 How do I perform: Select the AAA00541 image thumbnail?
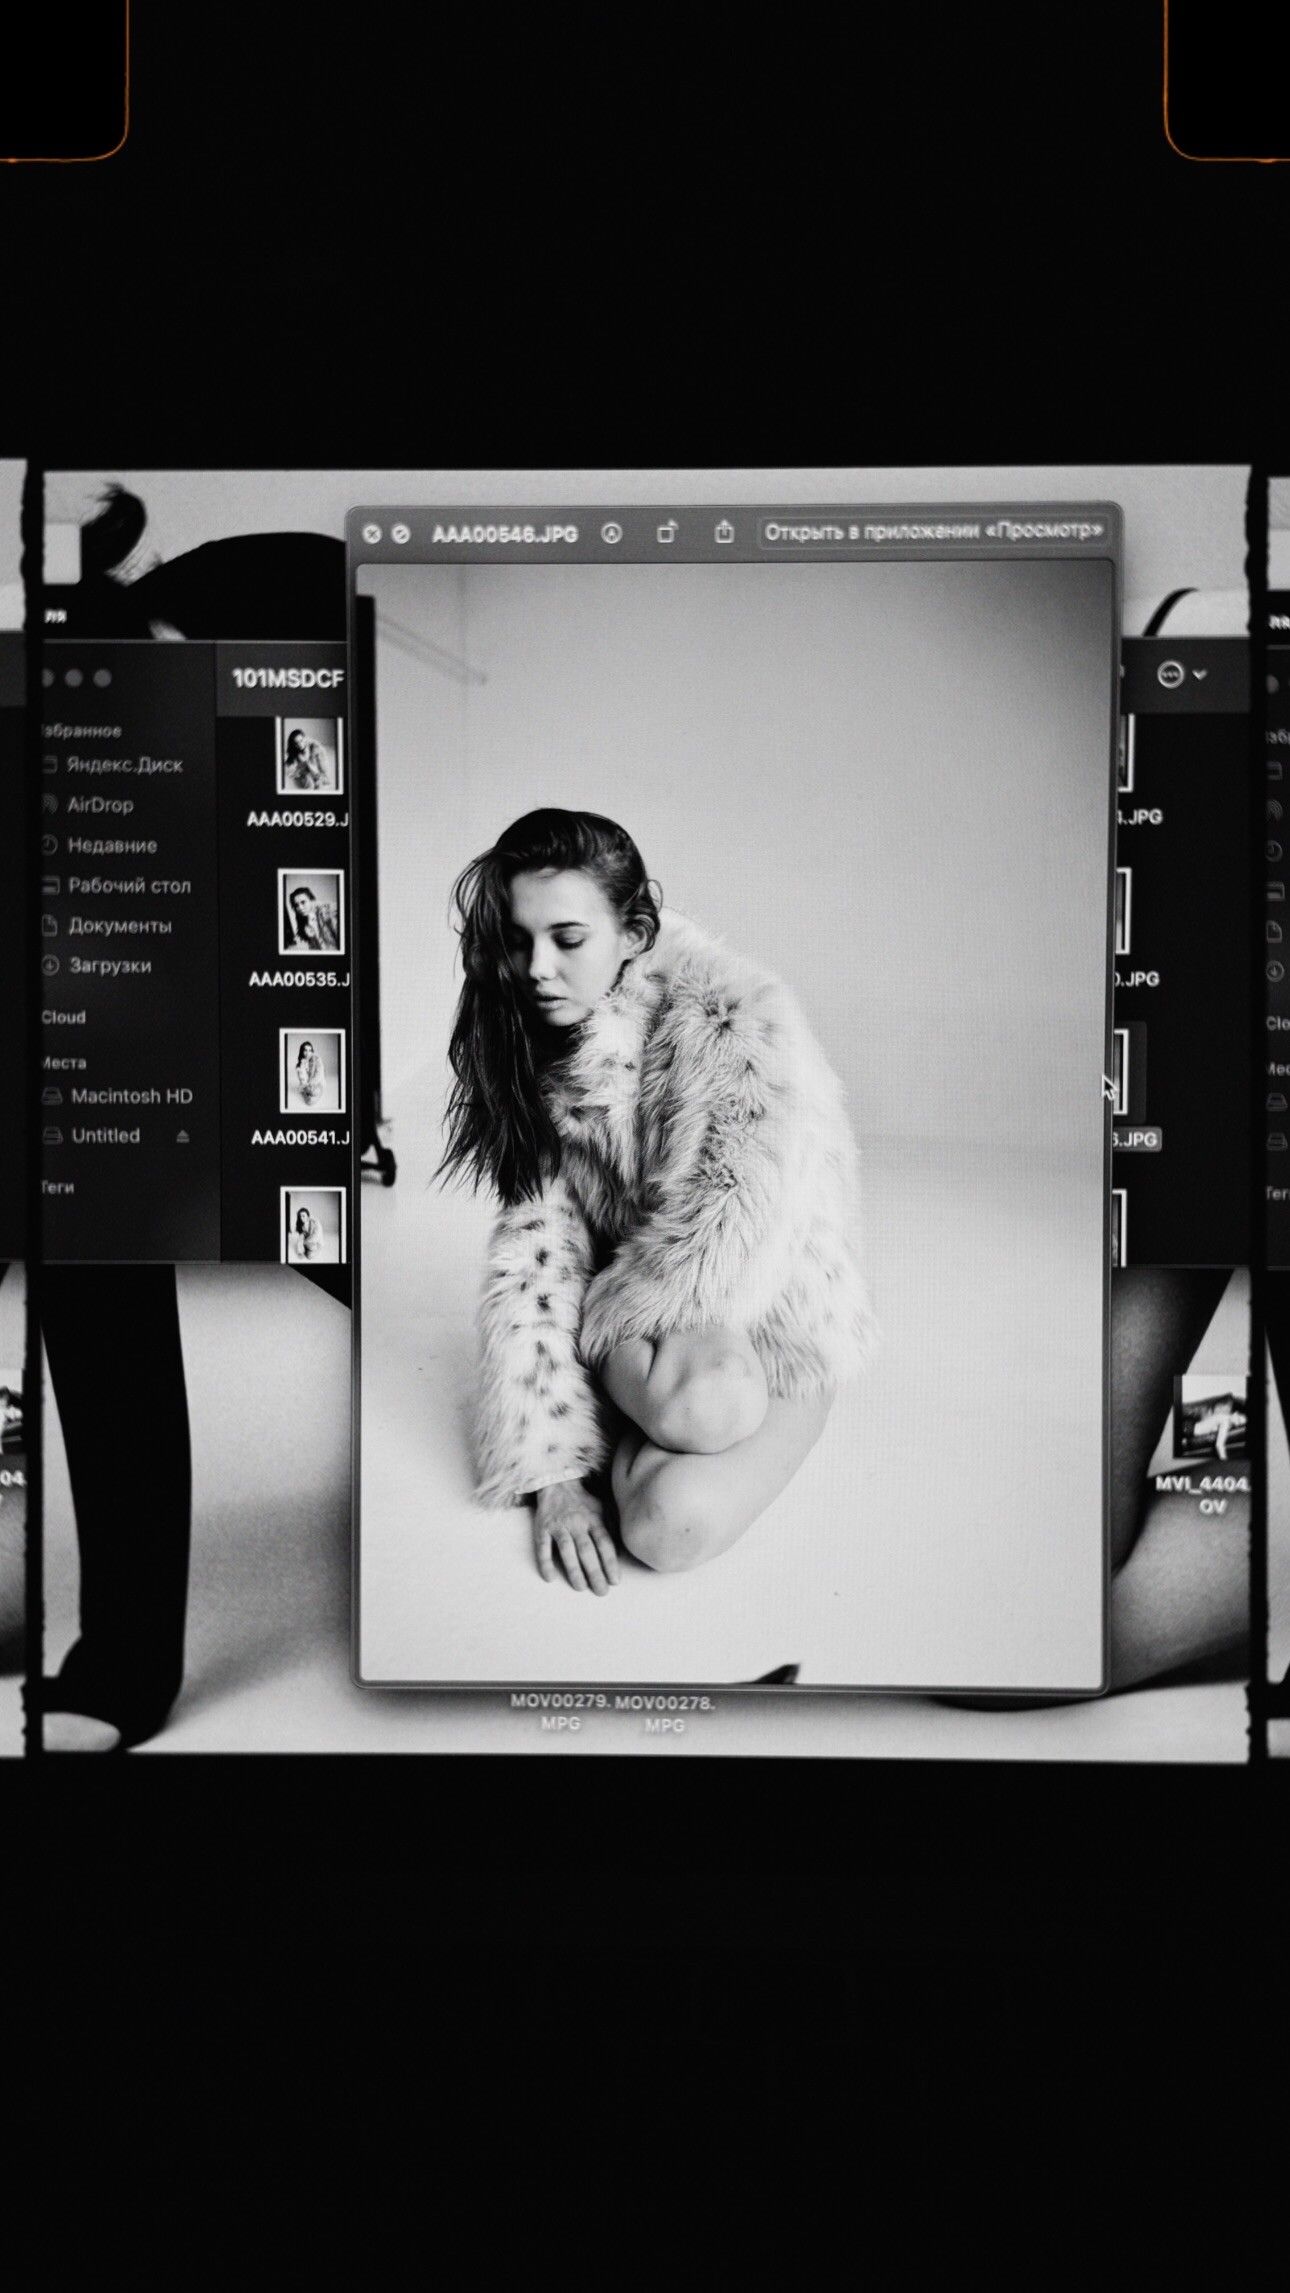click(312, 1071)
